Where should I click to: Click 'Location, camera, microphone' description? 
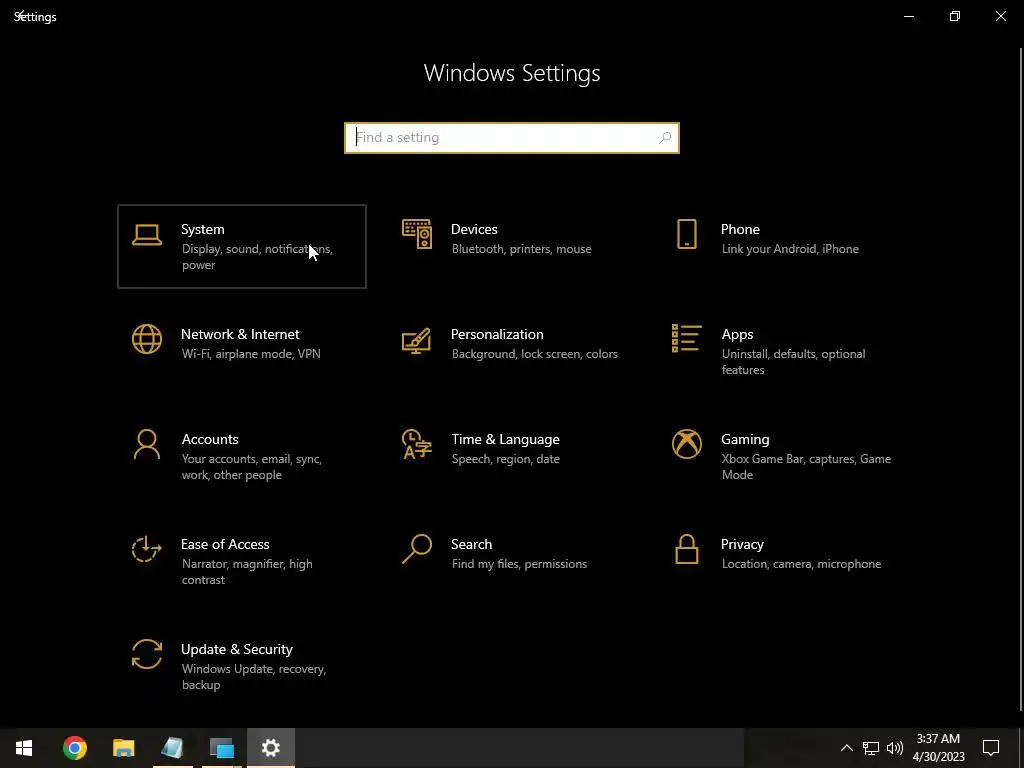pos(801,564)
